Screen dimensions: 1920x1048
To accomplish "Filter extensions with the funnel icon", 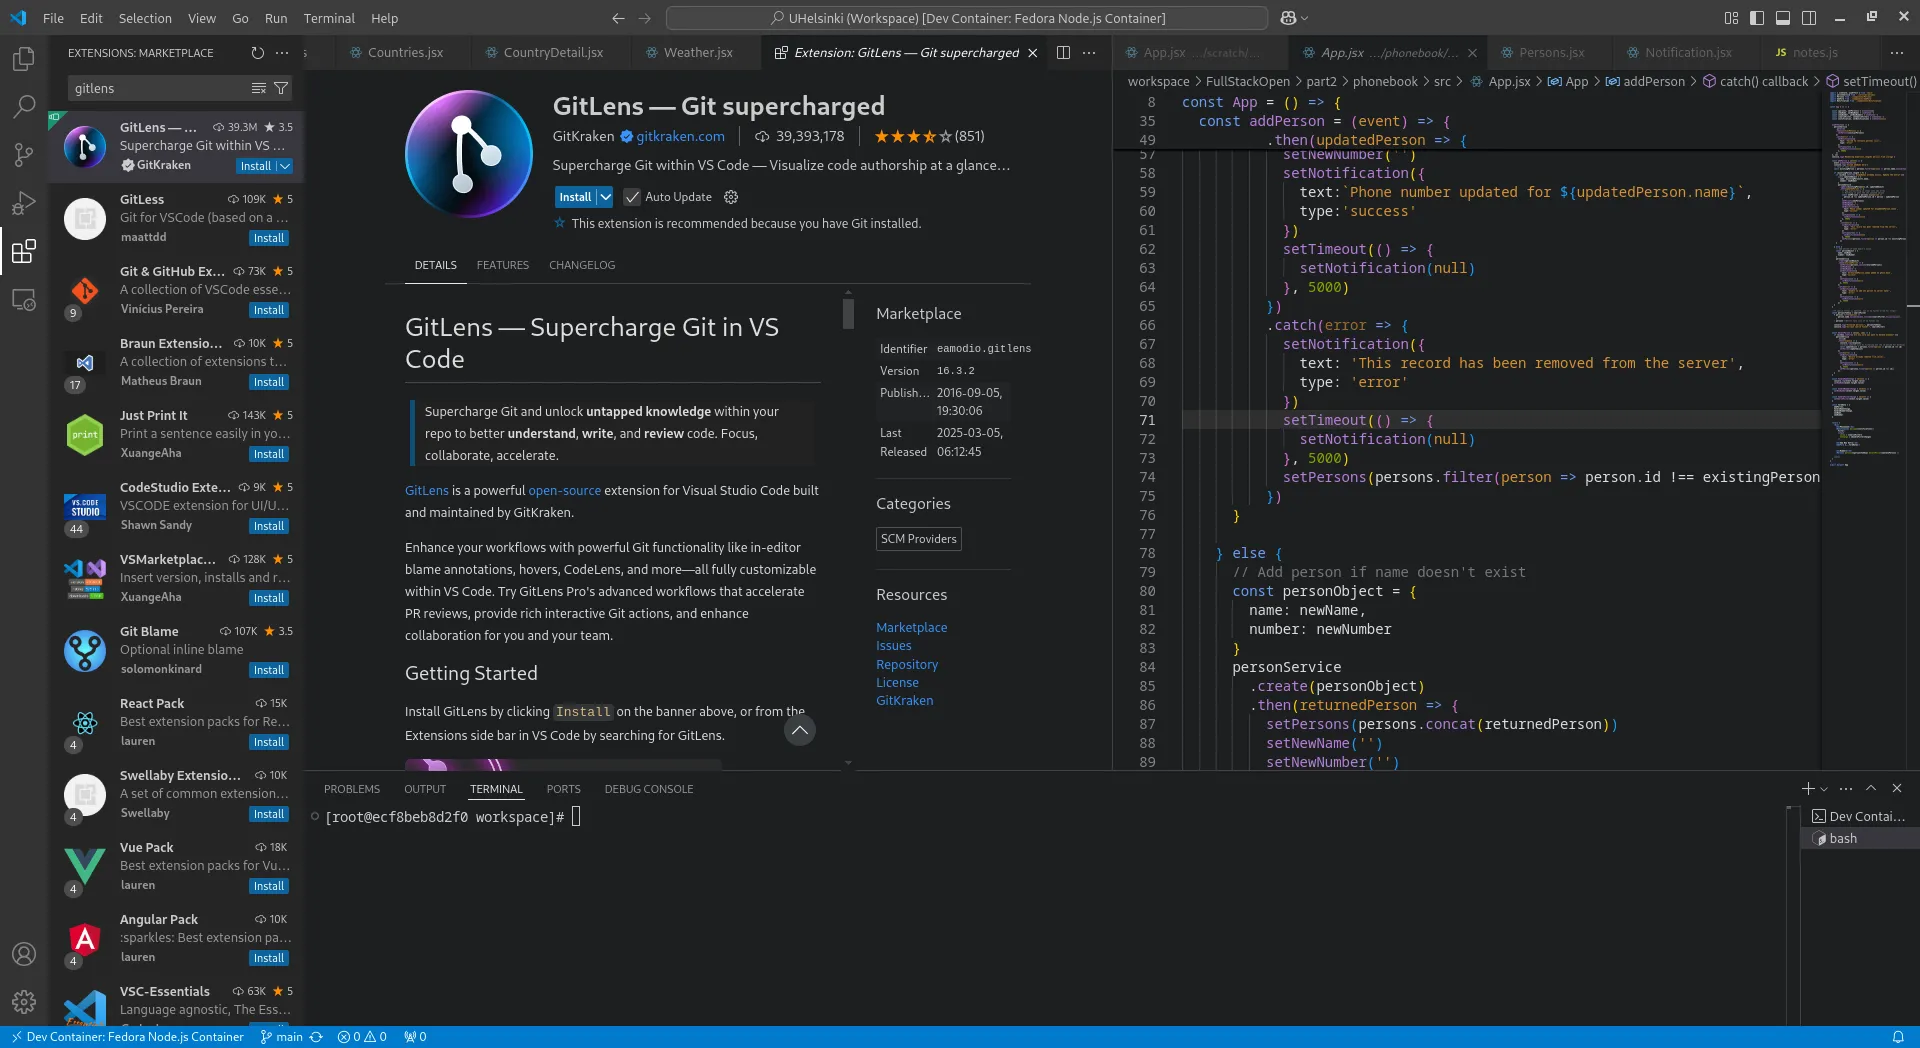I will click(282, 88).
